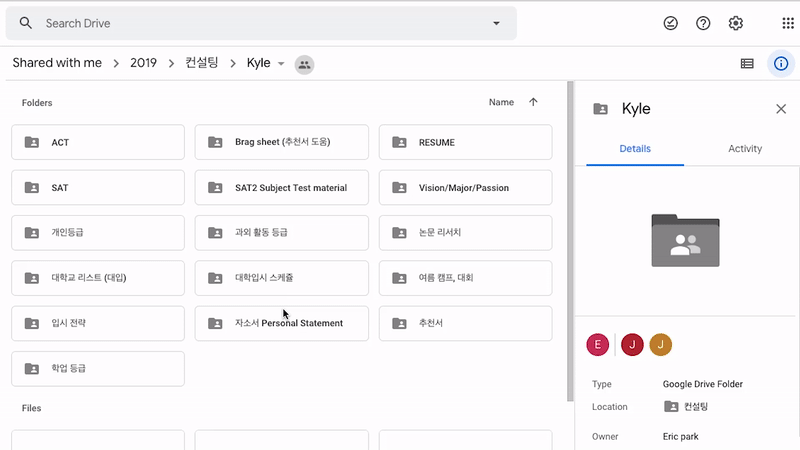The width and height of the screenshot is (800, 450).
Task: Click the Kyle folder icon in panel header
Action: (601, 109)
